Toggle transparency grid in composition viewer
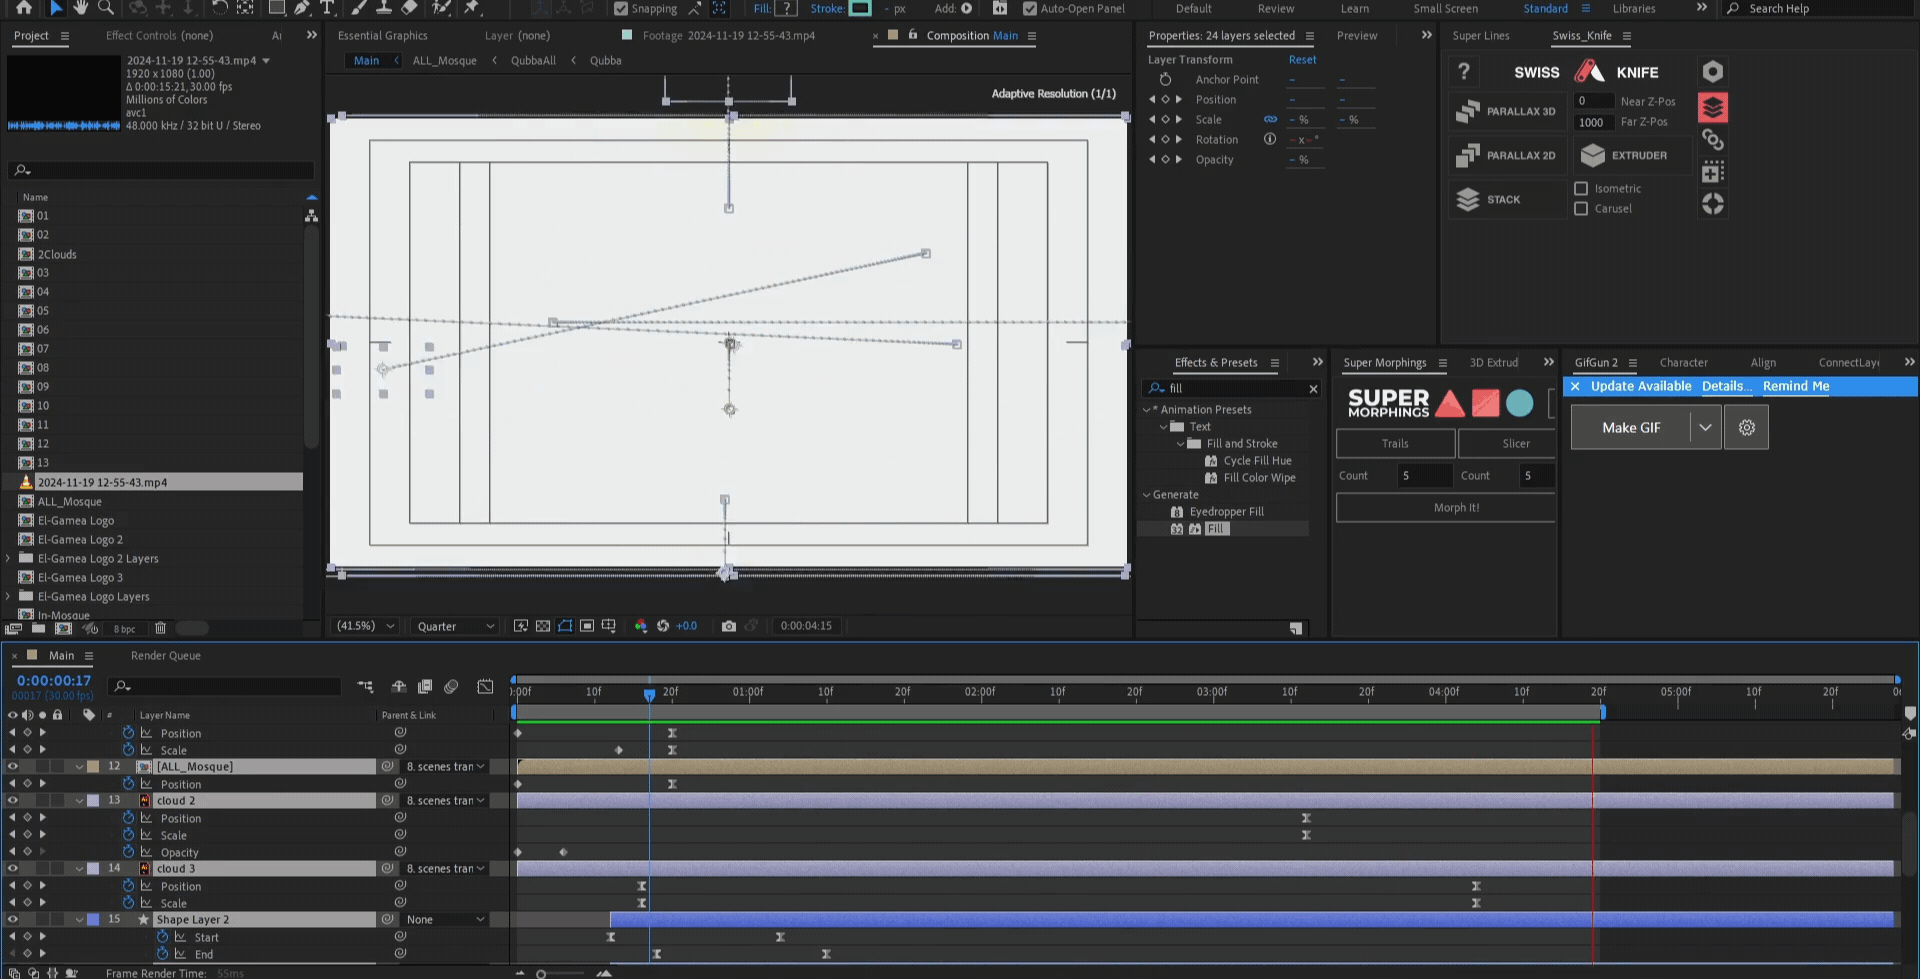1920x979 pixels. pos(543,626)
